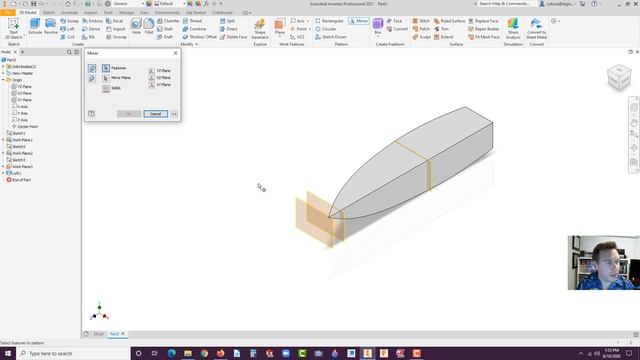The width and height of the screenshot is (640, 360).
Task: Open the Modify panel dropdown
Action: (x=189, y=44)
